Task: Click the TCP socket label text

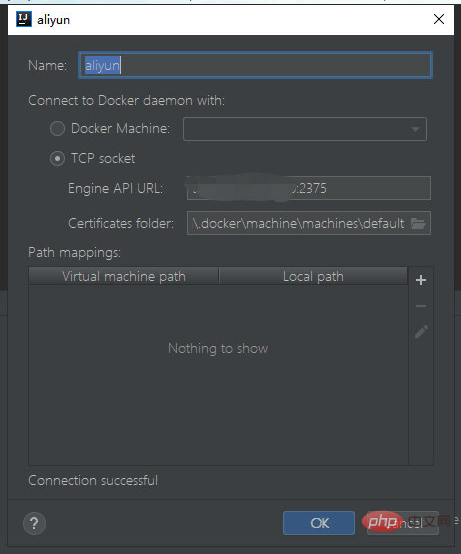Action: point(103,159)
